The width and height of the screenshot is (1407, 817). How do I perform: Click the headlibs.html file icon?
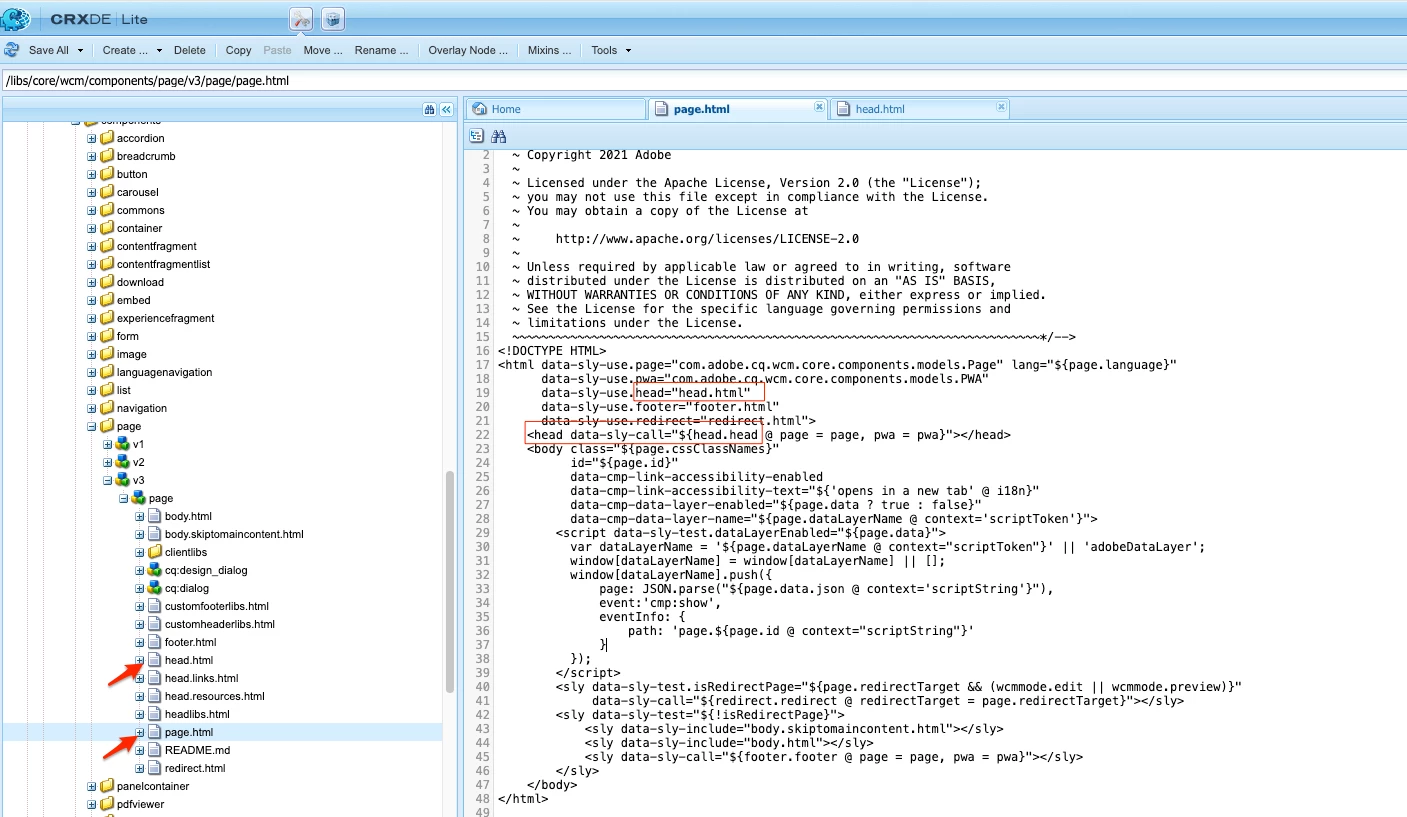click(x=155, y=714)
